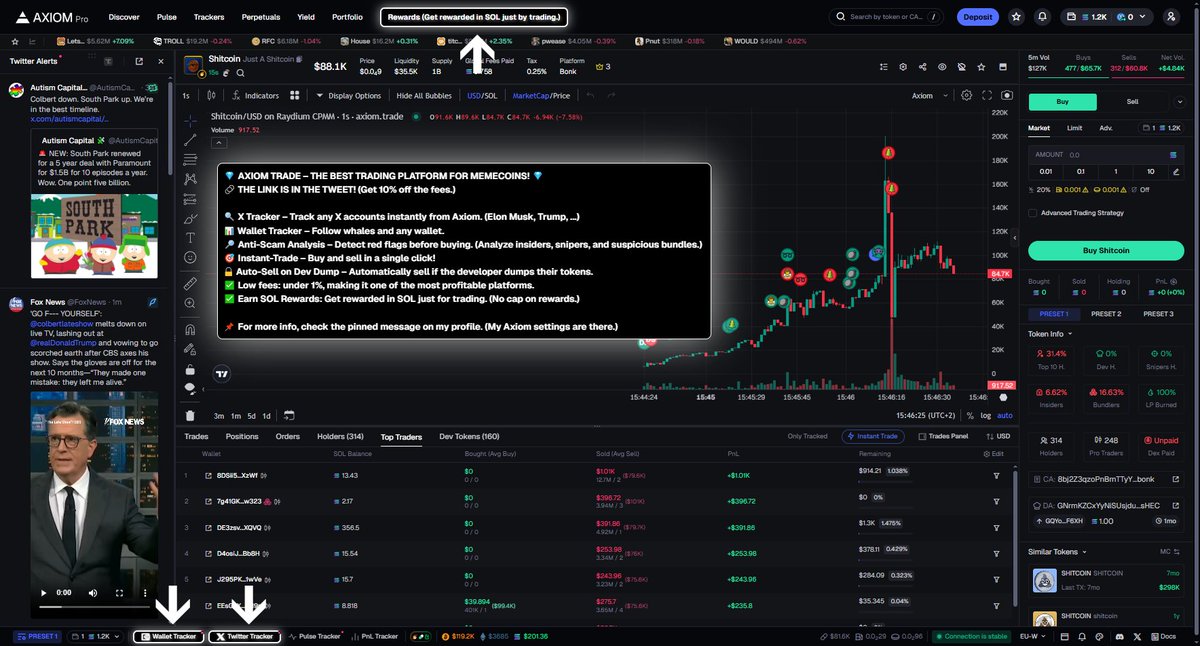Toggle Only Tracked filter
This screenshot has height=646, width=1200.
(807, 436)
